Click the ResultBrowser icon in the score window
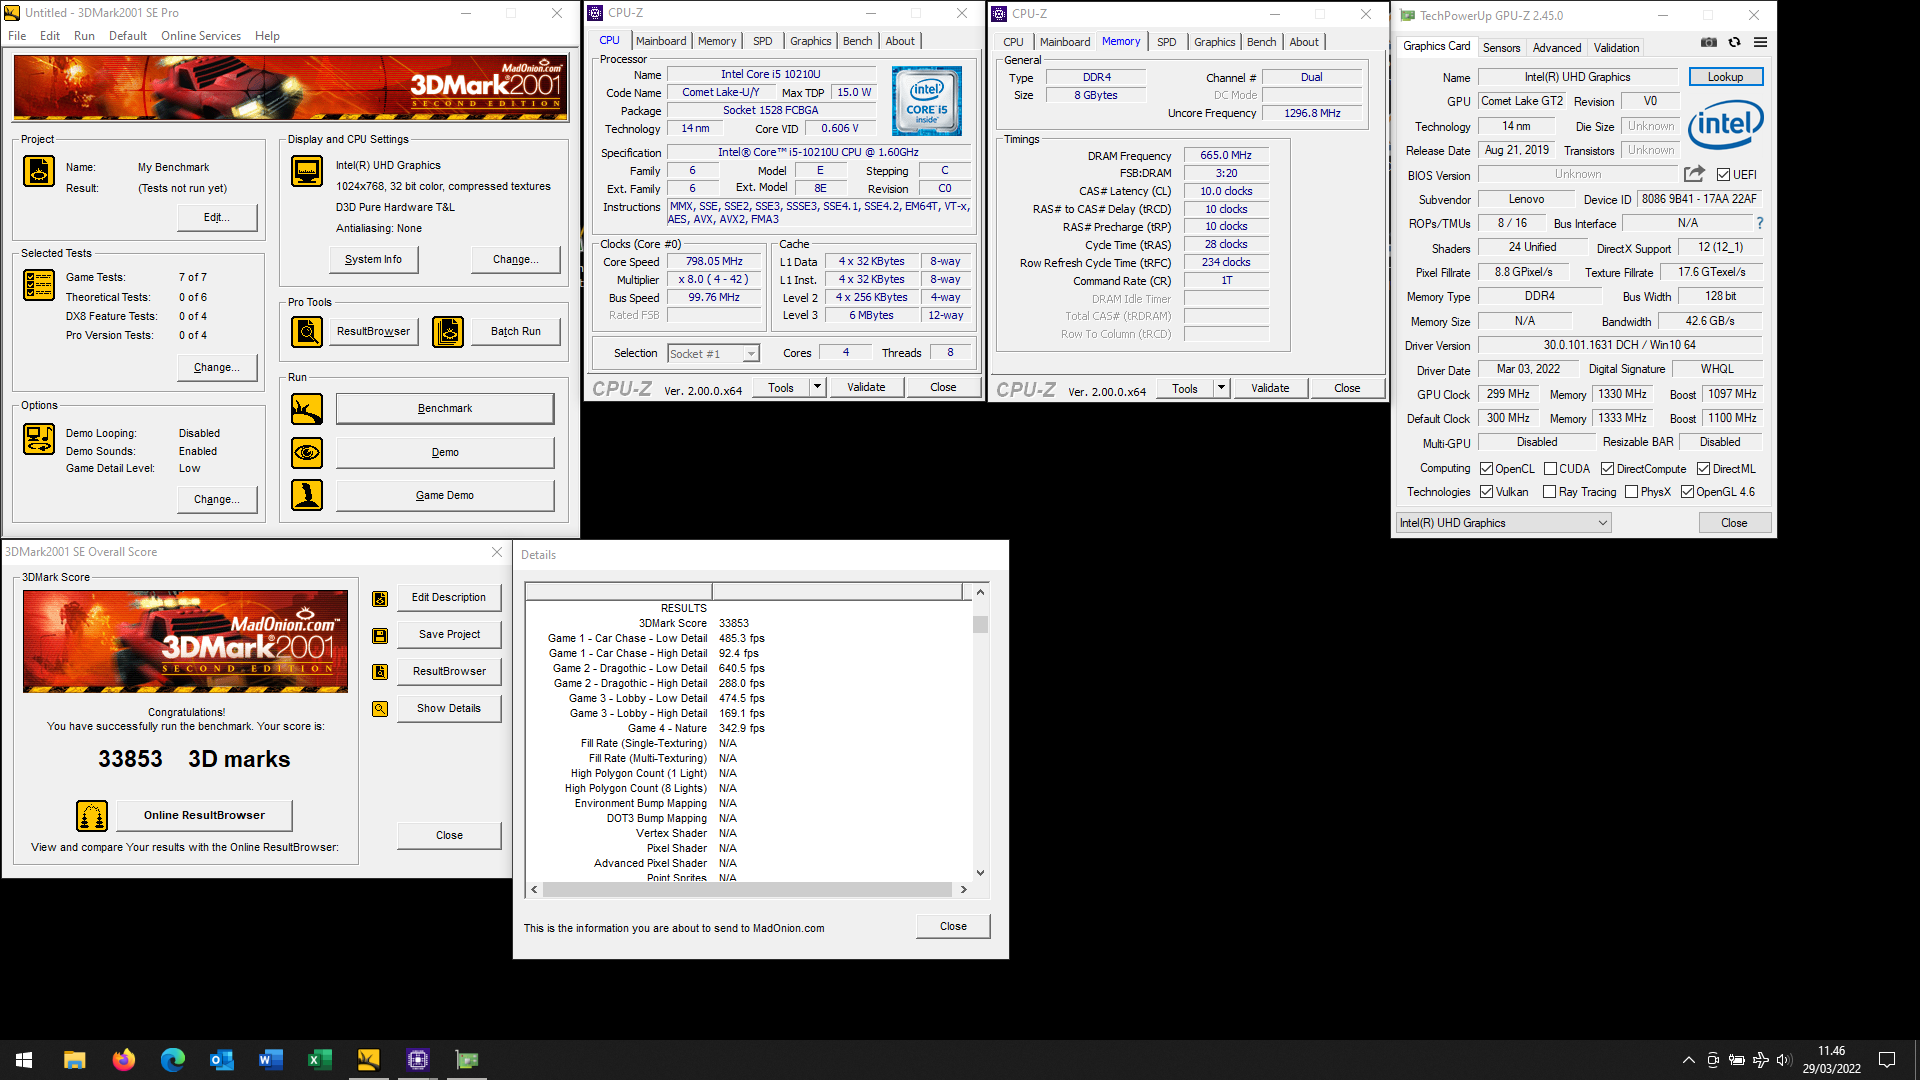Image resolution: width=1920 pixels, height=1080 pixels. 380,672
